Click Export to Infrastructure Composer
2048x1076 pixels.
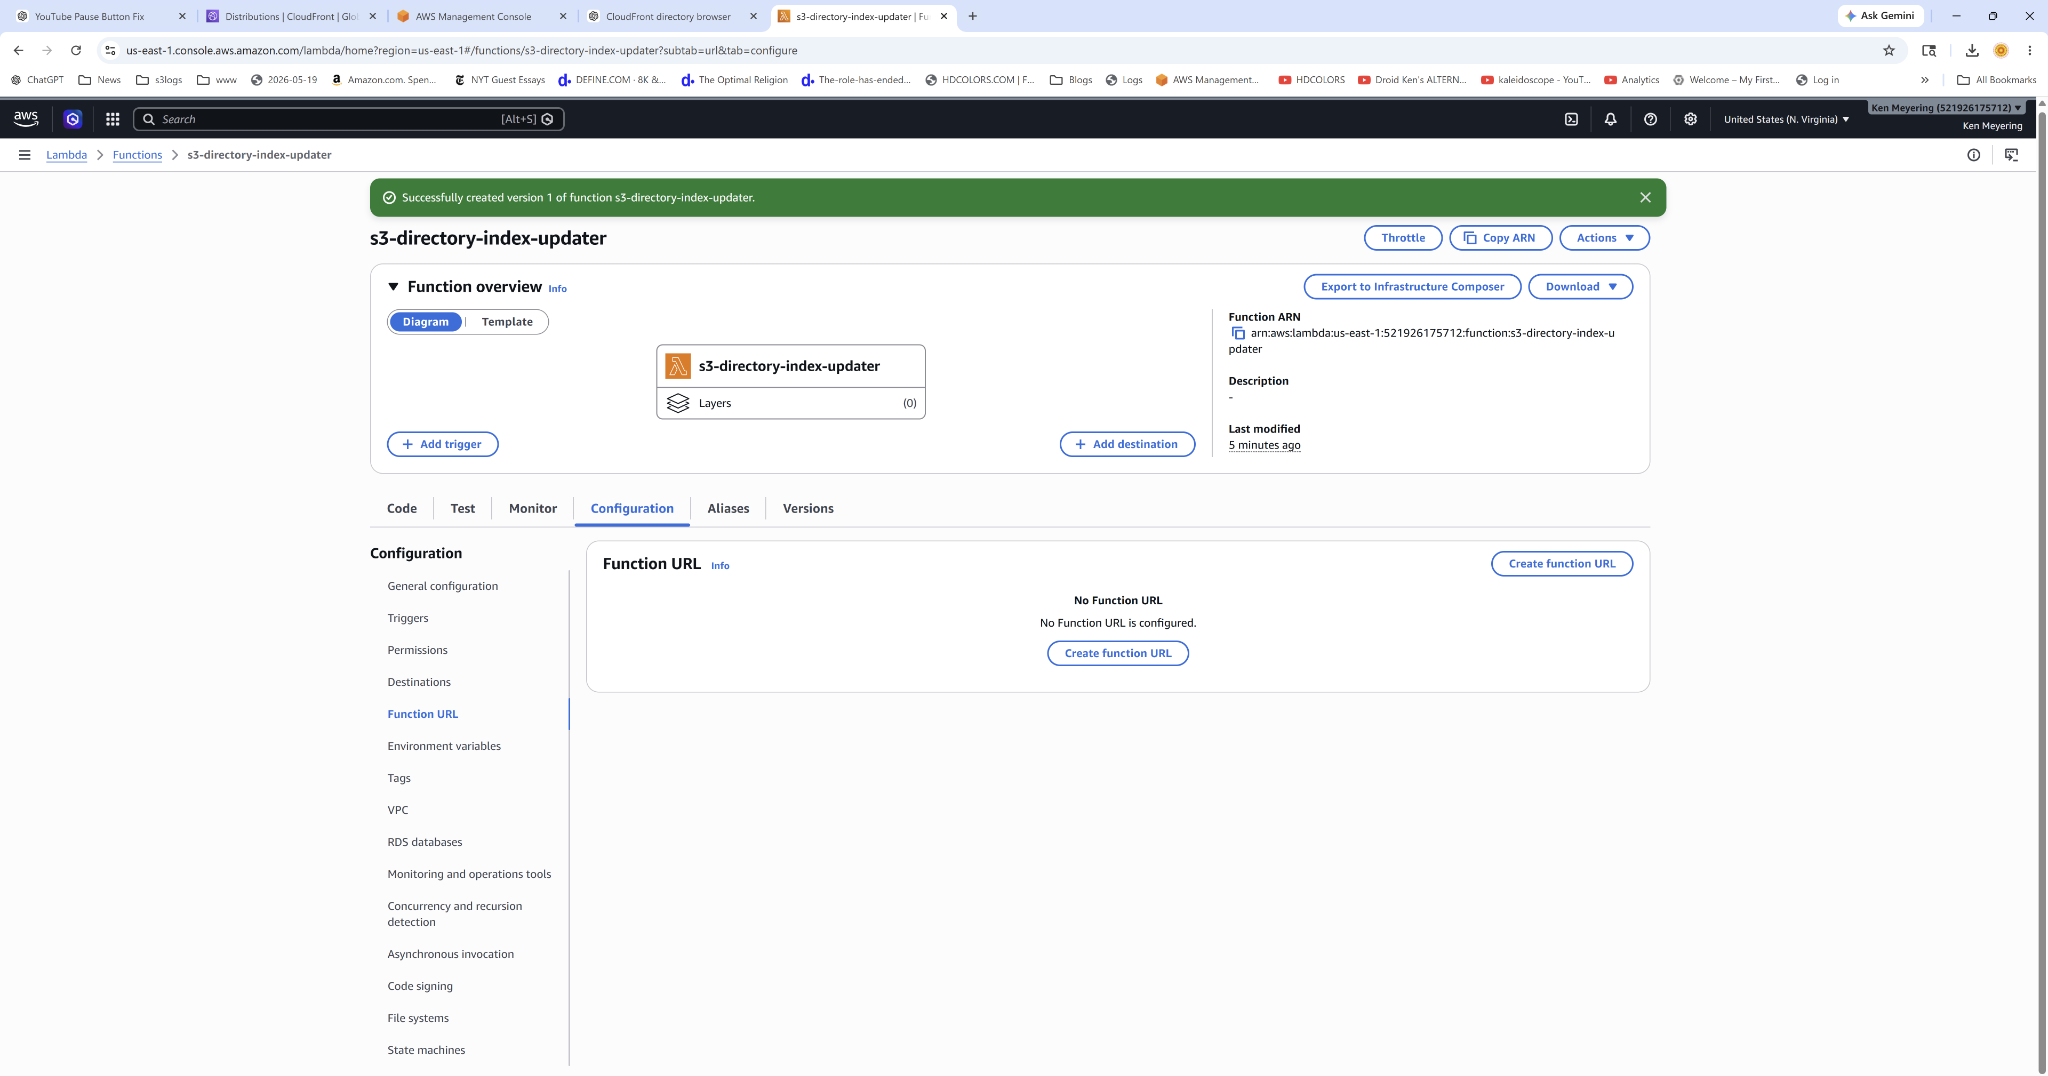pos(1412,287)
